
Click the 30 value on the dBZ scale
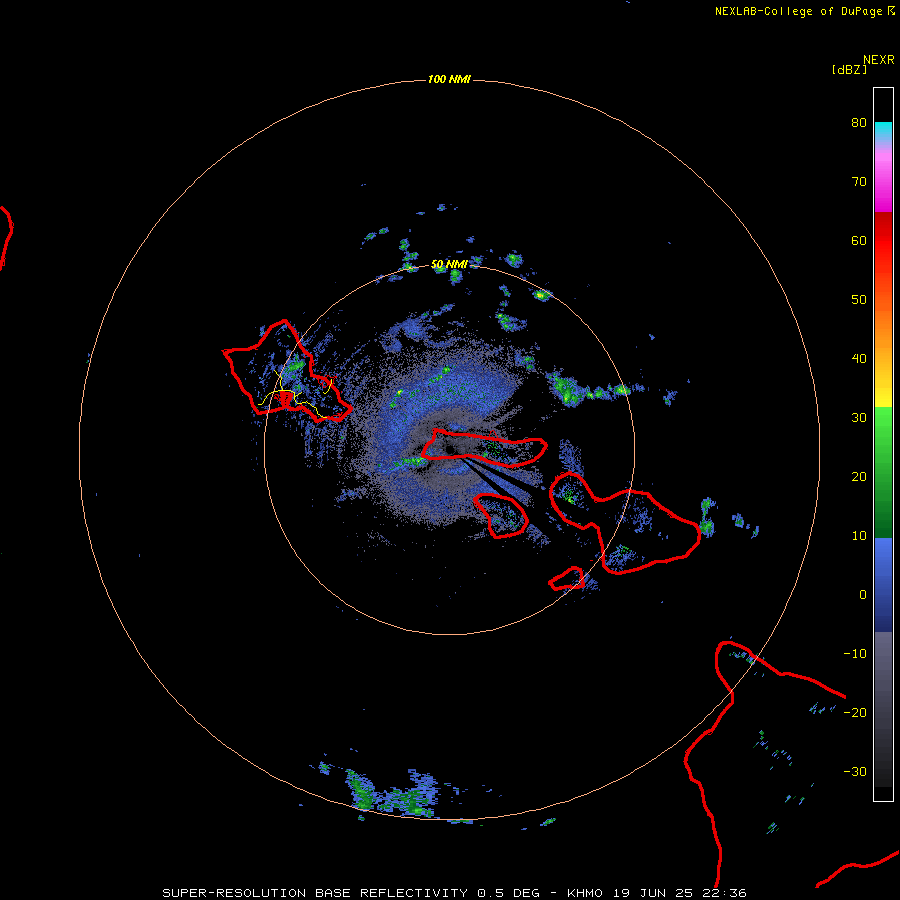(x=859, y=418)
